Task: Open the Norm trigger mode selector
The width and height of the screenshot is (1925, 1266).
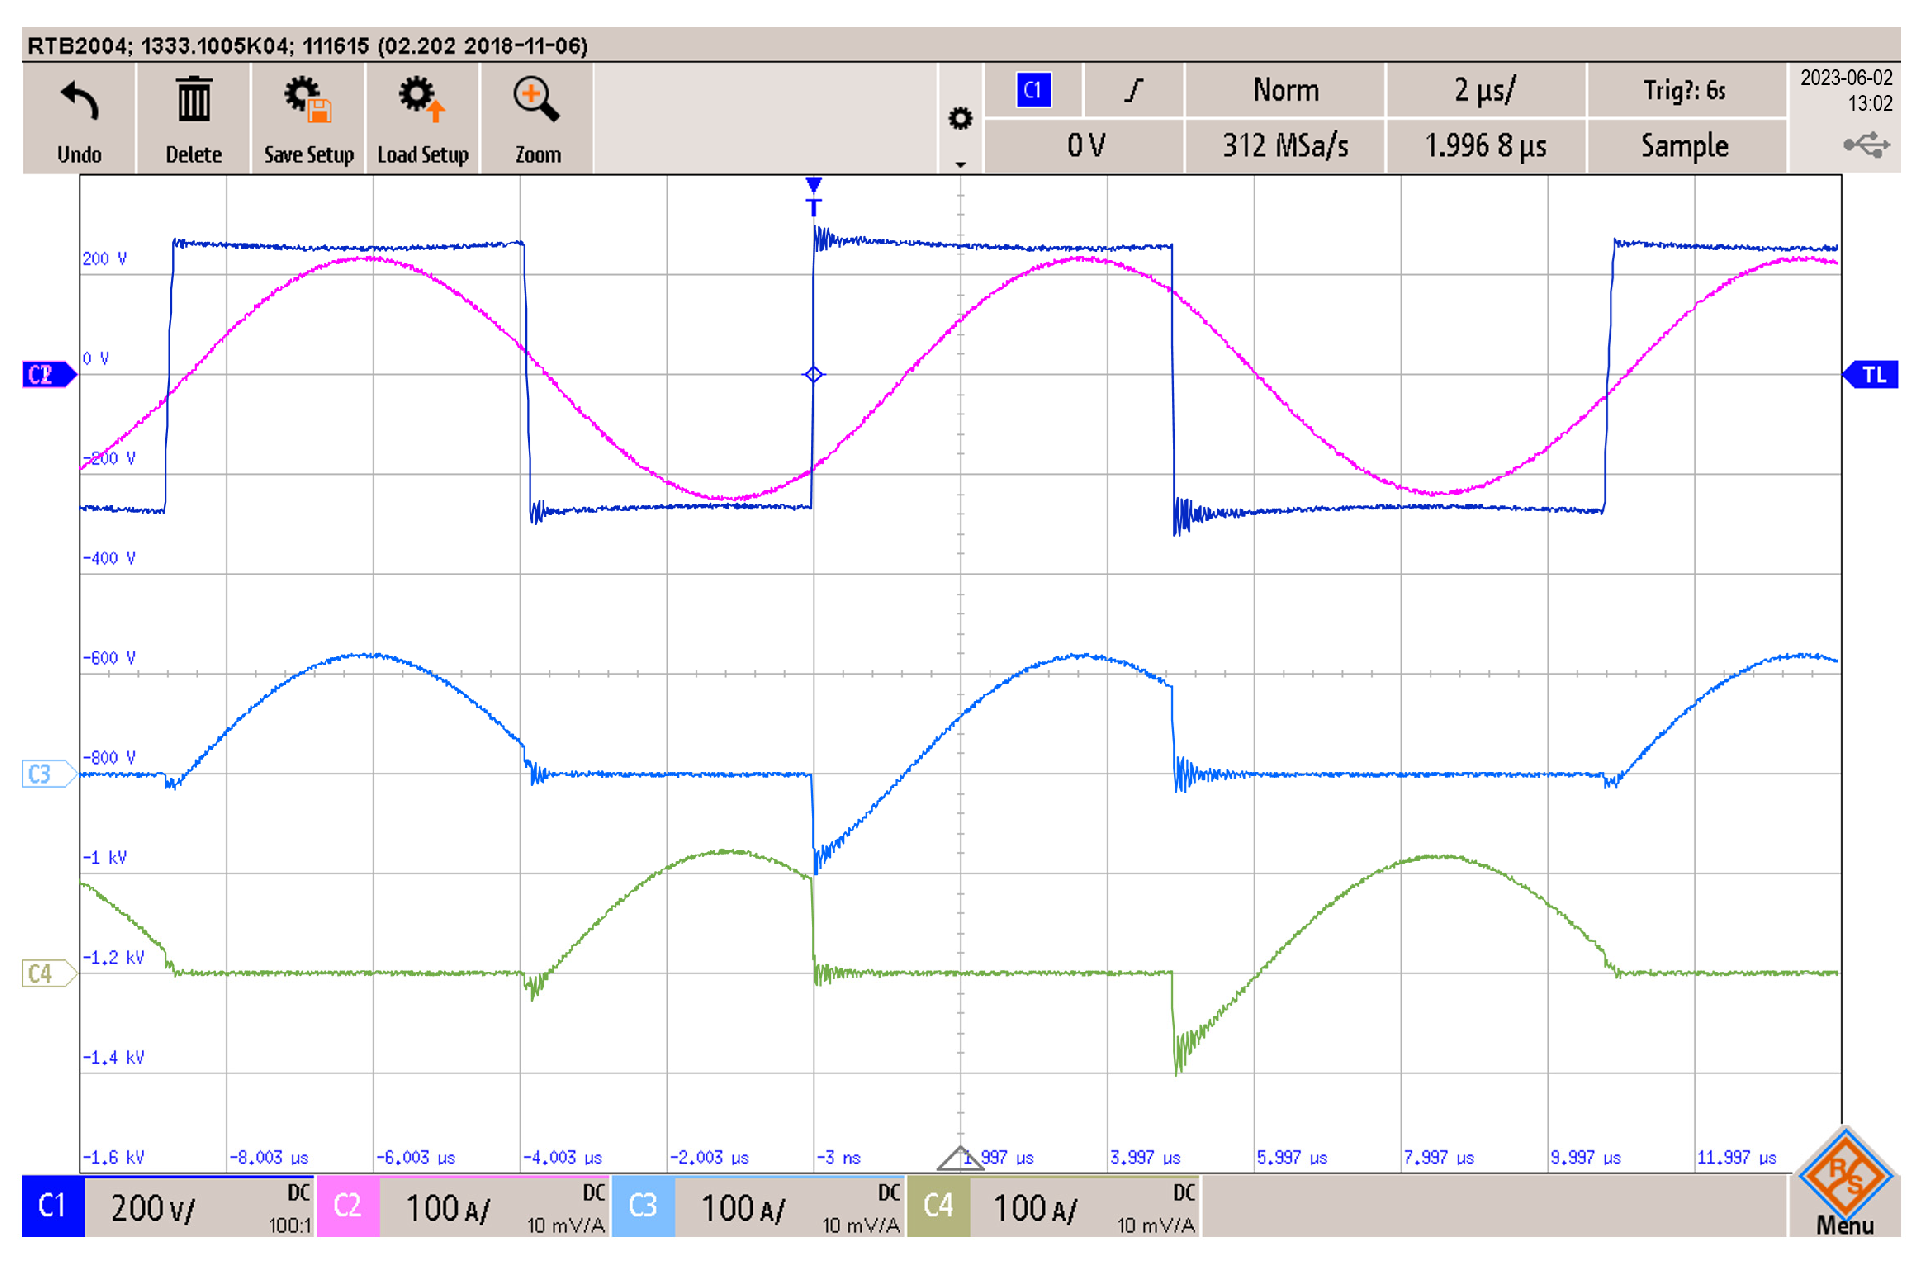Action: pos(1285,90)
